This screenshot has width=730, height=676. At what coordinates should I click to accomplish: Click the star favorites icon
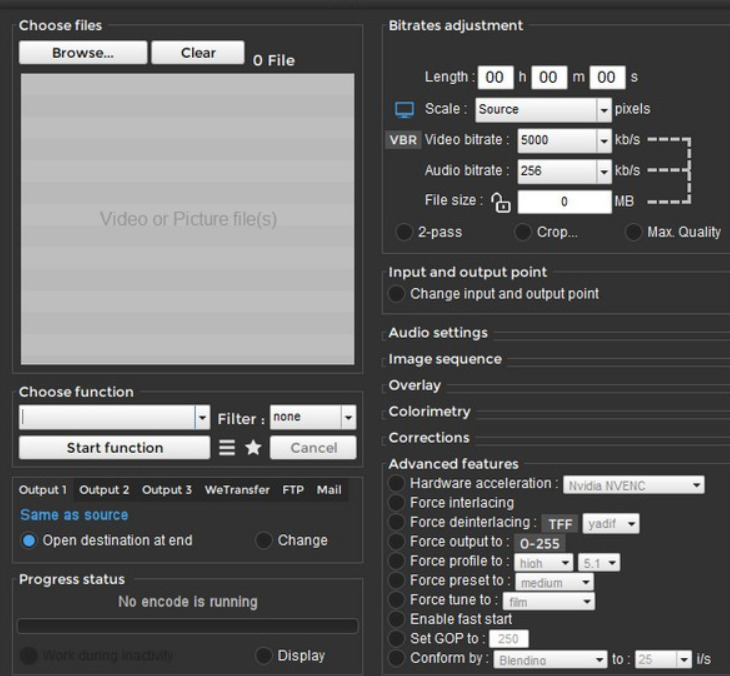[253, 448]
